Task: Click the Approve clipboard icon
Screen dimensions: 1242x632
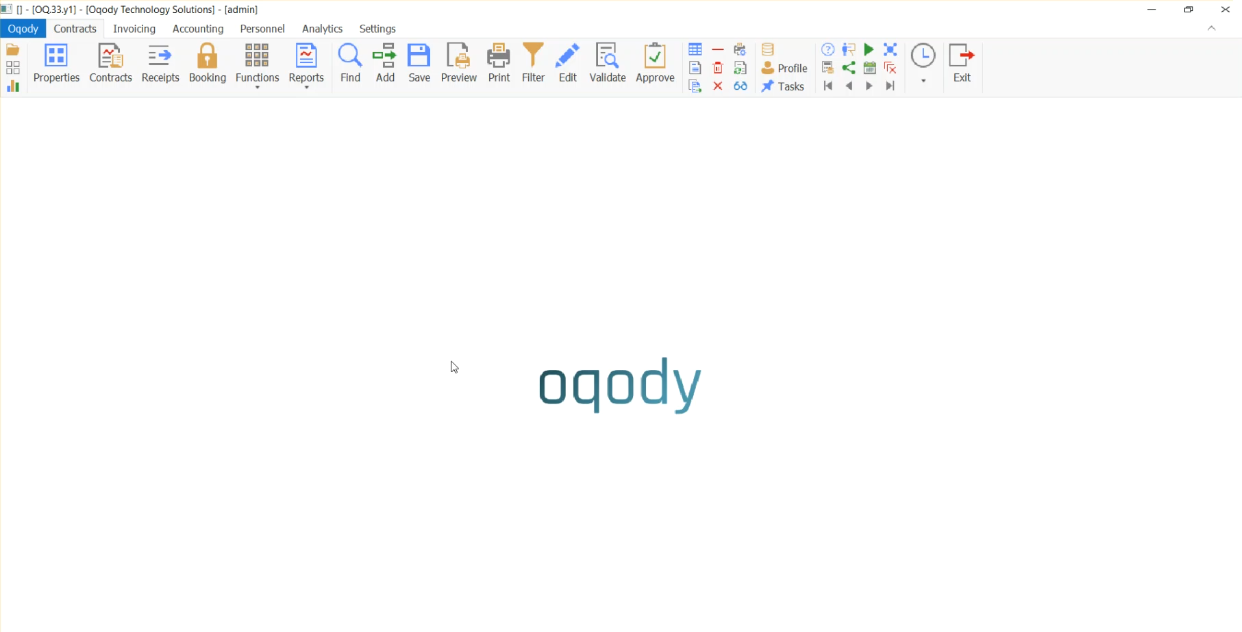Action: point(655,64)
